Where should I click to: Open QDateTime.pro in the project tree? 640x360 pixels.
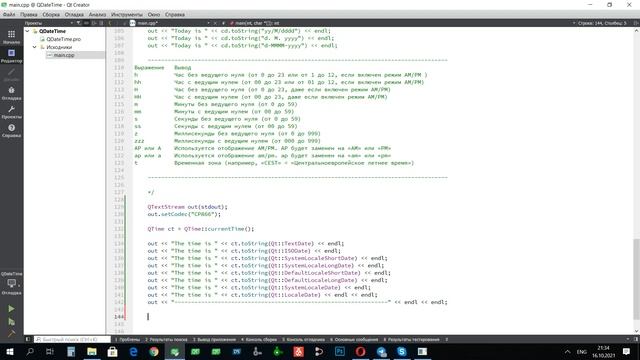[63, 39]
